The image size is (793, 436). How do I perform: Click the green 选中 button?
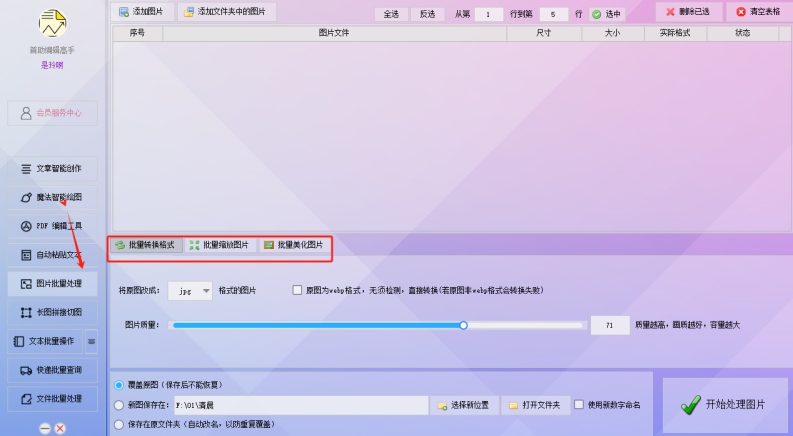(x=607, y=14)
